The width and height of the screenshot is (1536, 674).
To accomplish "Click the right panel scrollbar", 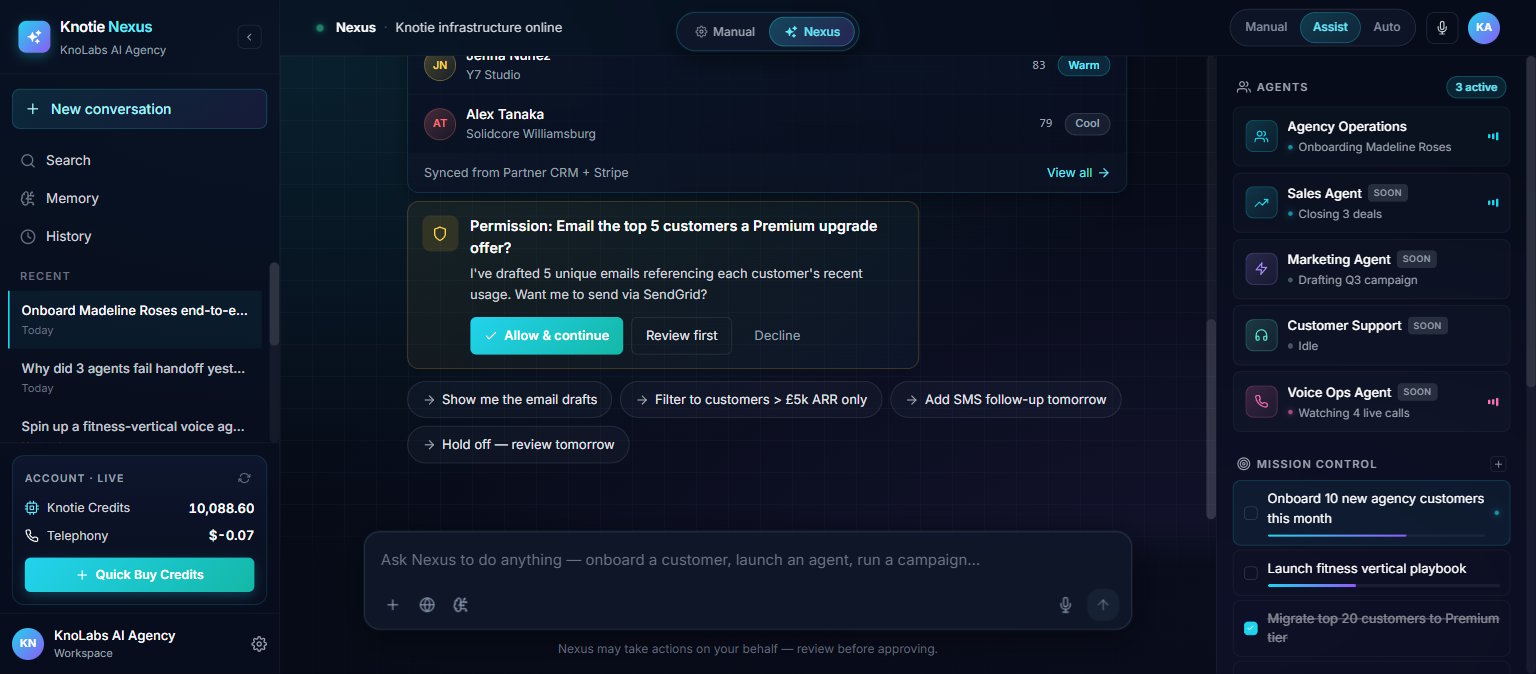I will point(1531,220).
